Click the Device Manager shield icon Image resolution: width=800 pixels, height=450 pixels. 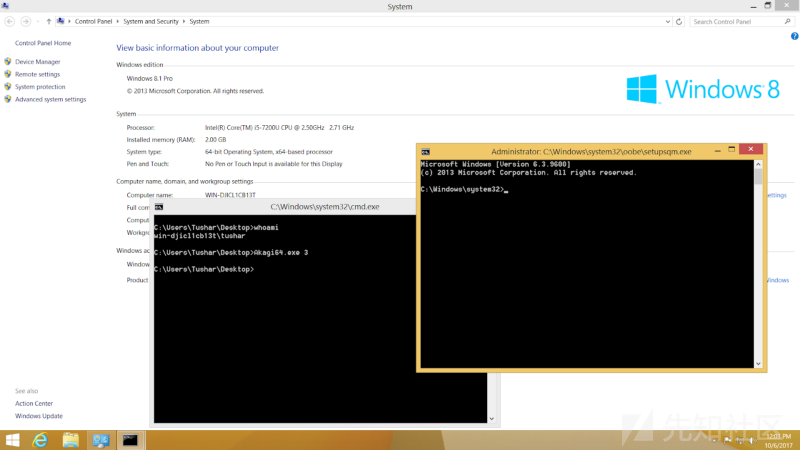(x=8, y=61)
